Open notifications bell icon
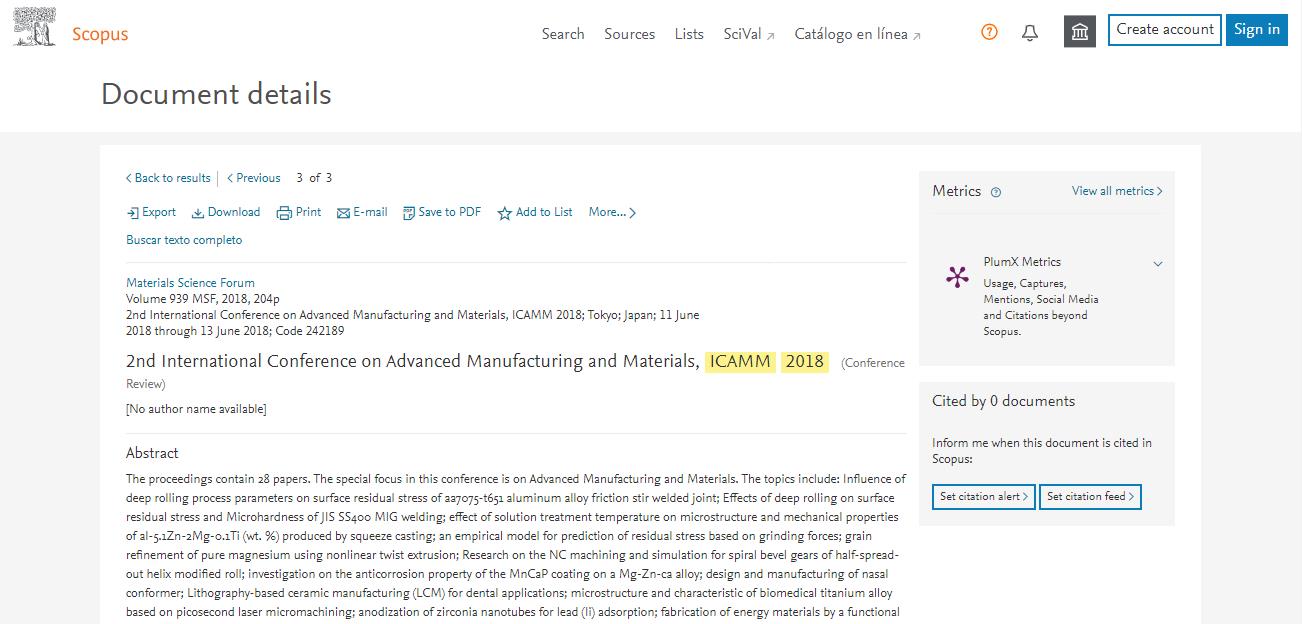 (1030, 32)
